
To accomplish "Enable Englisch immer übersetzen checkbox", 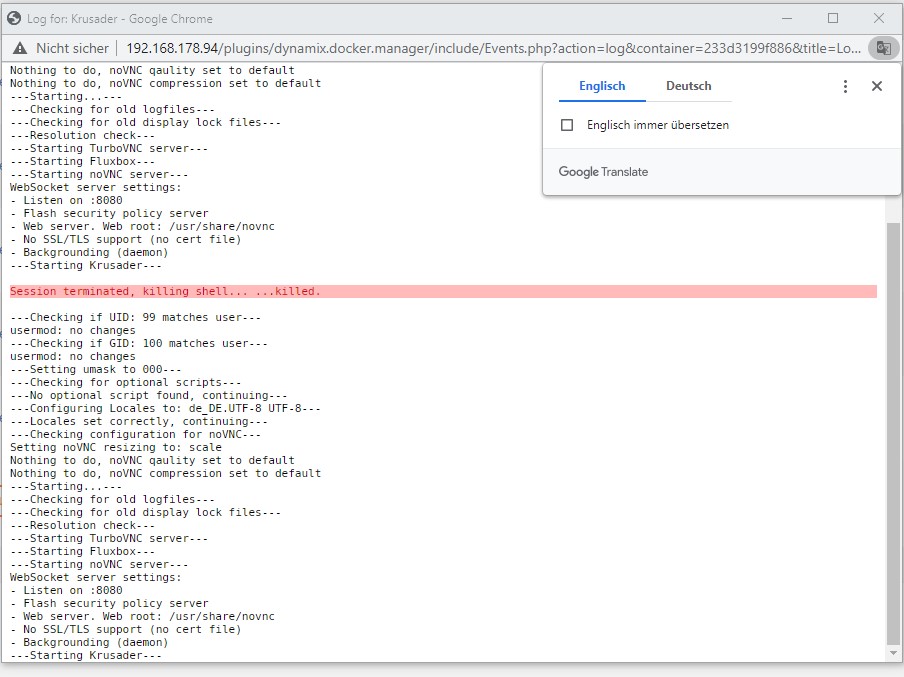I will click(567, 125).
